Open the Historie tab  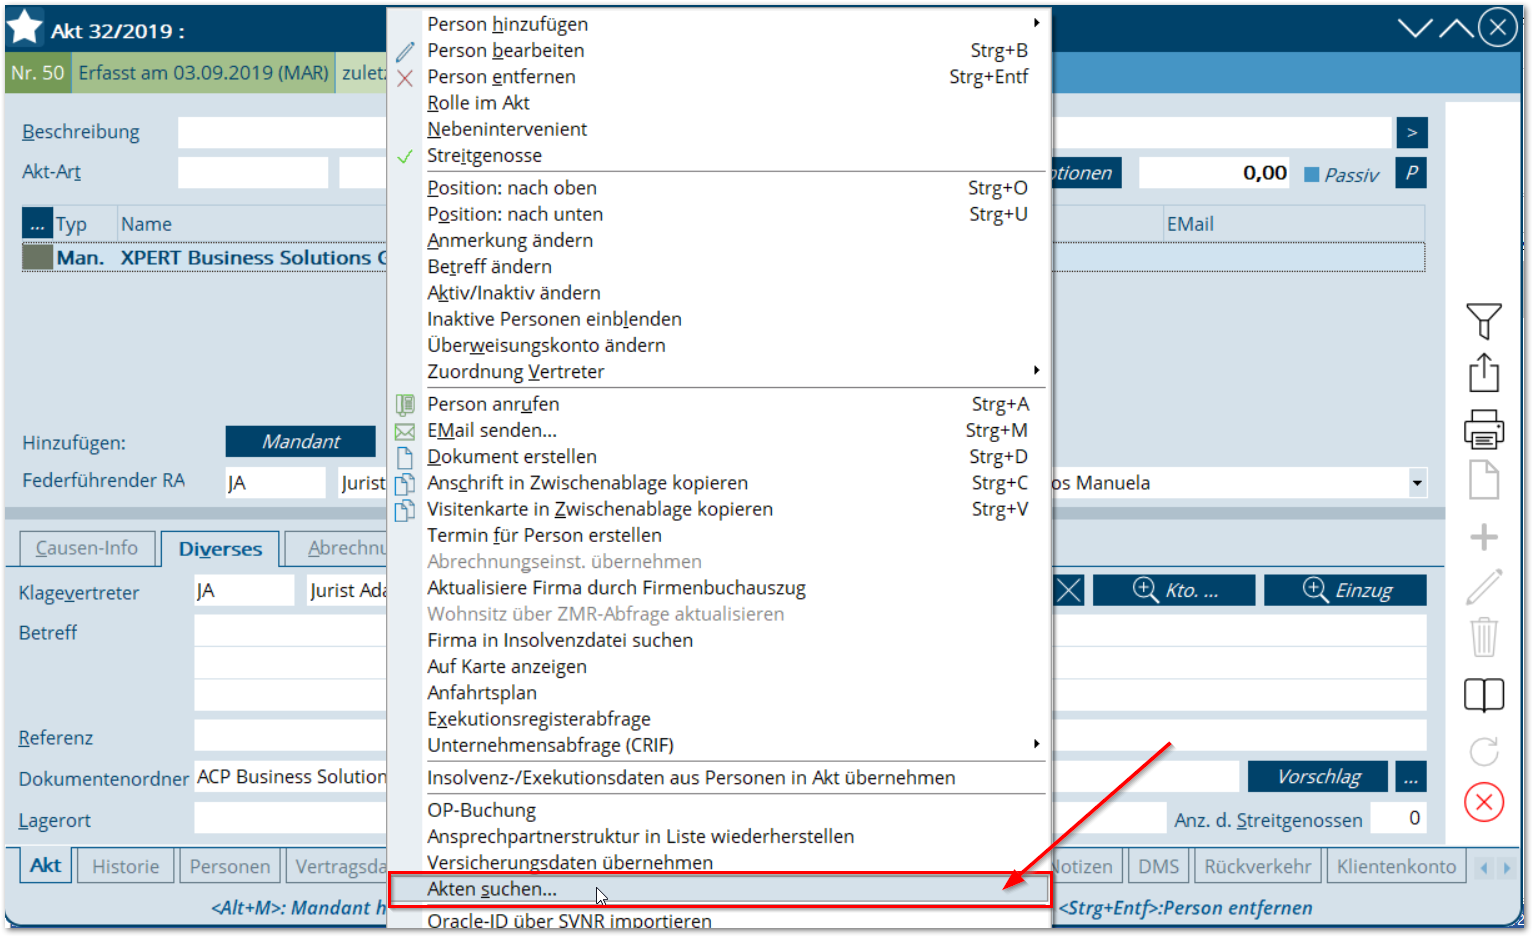[x=126, y=867]
